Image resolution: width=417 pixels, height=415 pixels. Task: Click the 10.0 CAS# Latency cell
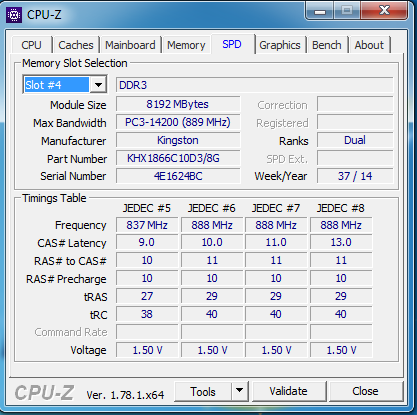(212, 242)
